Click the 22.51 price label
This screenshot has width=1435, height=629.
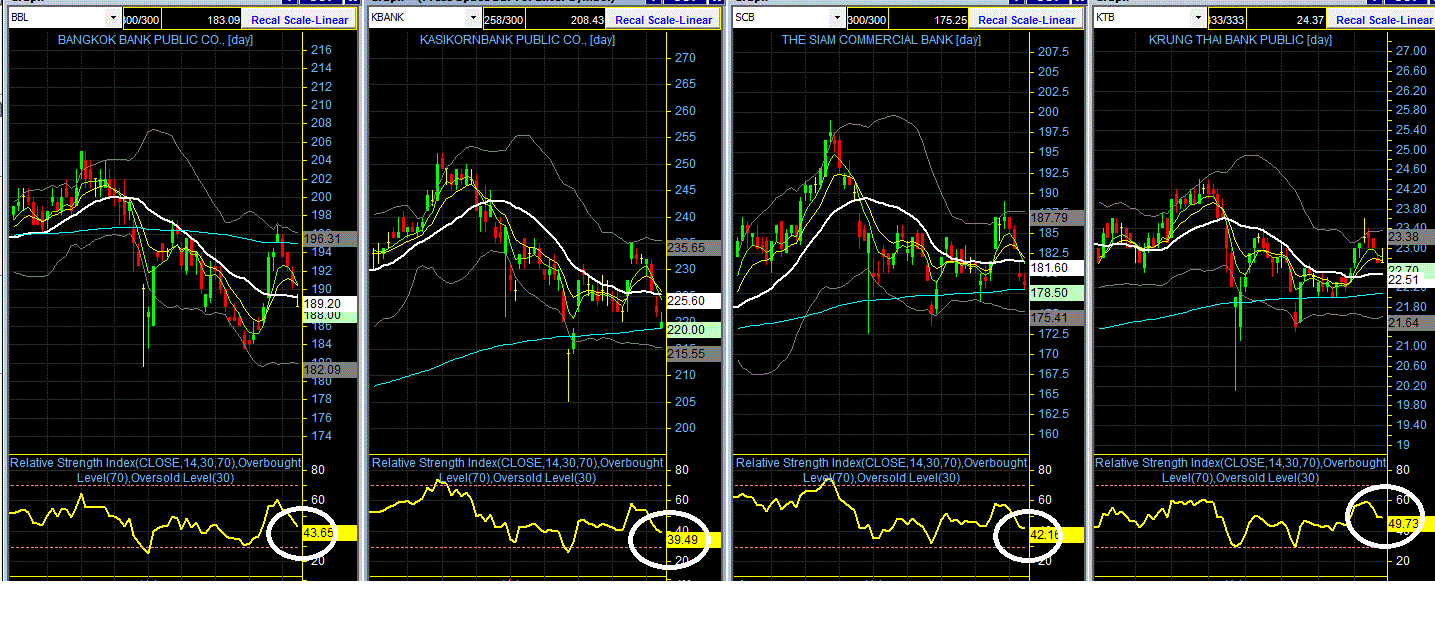point(1410,281)
